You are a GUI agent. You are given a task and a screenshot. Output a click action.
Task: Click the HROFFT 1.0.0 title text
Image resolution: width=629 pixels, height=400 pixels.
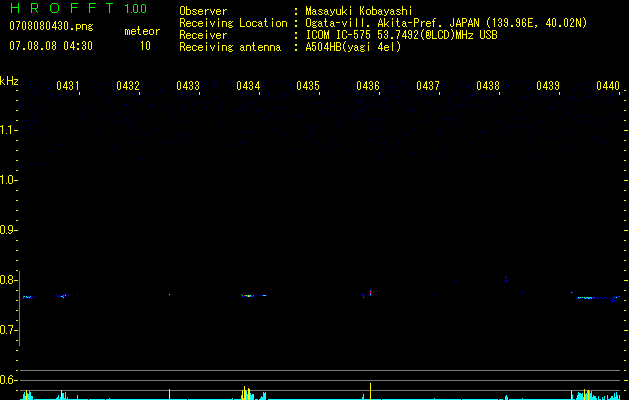78,8
